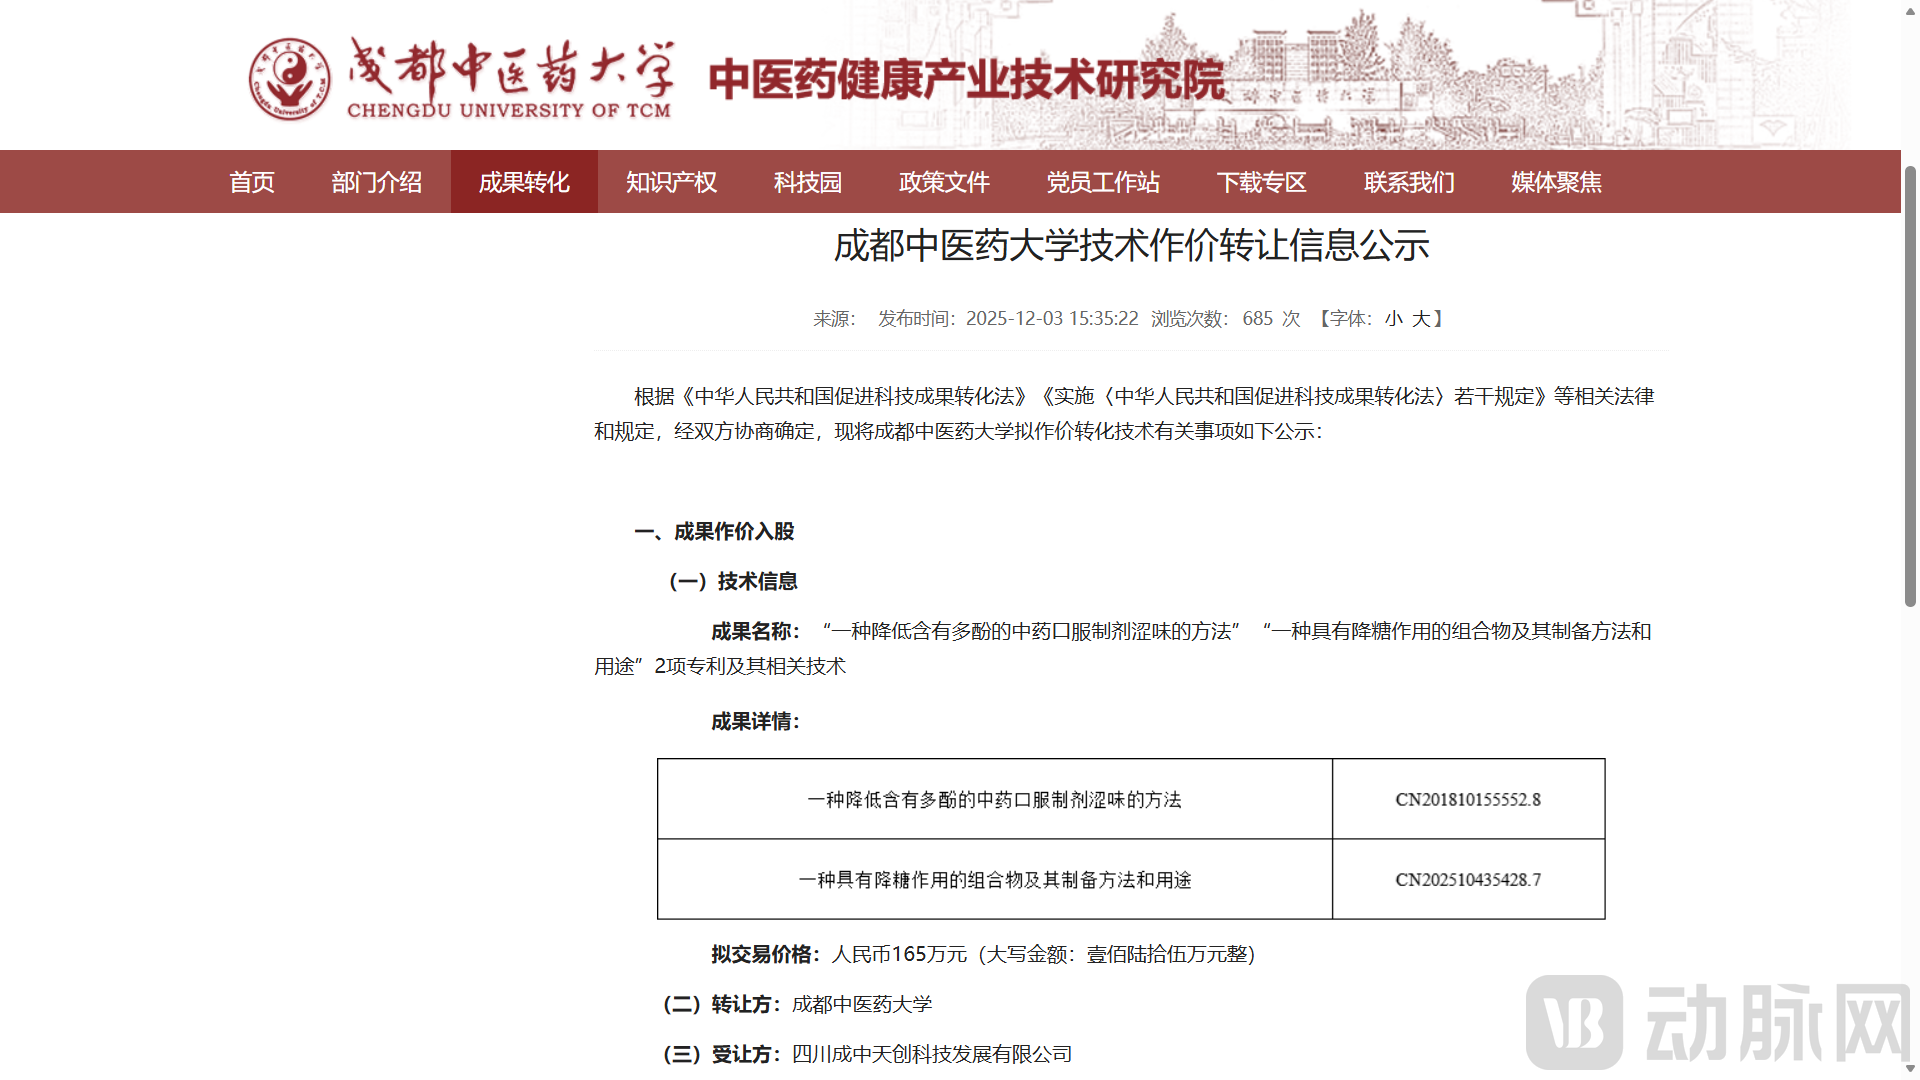Open the 下载专区 page
Viewport: 1920px width, 1080px height.
(x=1262, y=182)
